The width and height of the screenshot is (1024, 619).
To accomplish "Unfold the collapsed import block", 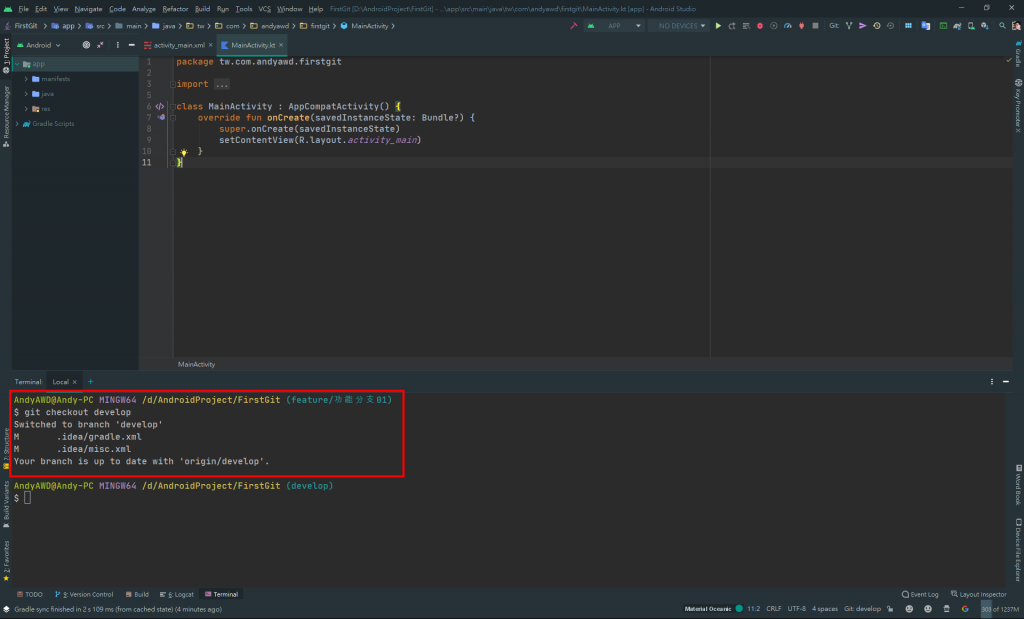I will tap(222, 84).
